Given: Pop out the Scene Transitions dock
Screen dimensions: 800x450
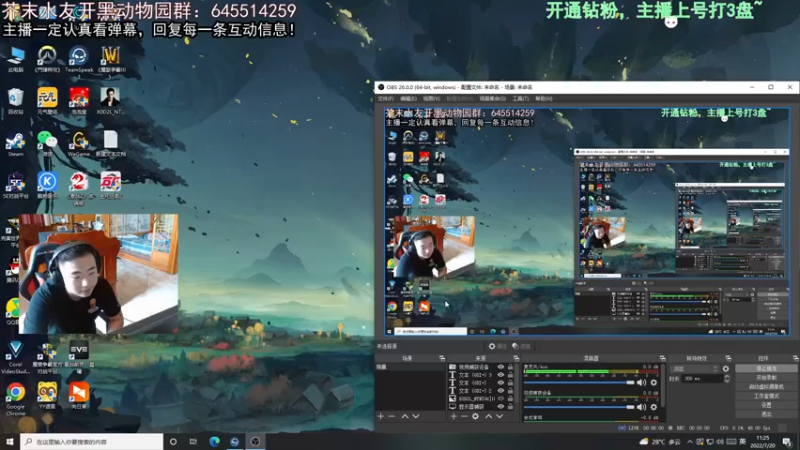Looking at the screenshot, I should click(x=728, y=359).
